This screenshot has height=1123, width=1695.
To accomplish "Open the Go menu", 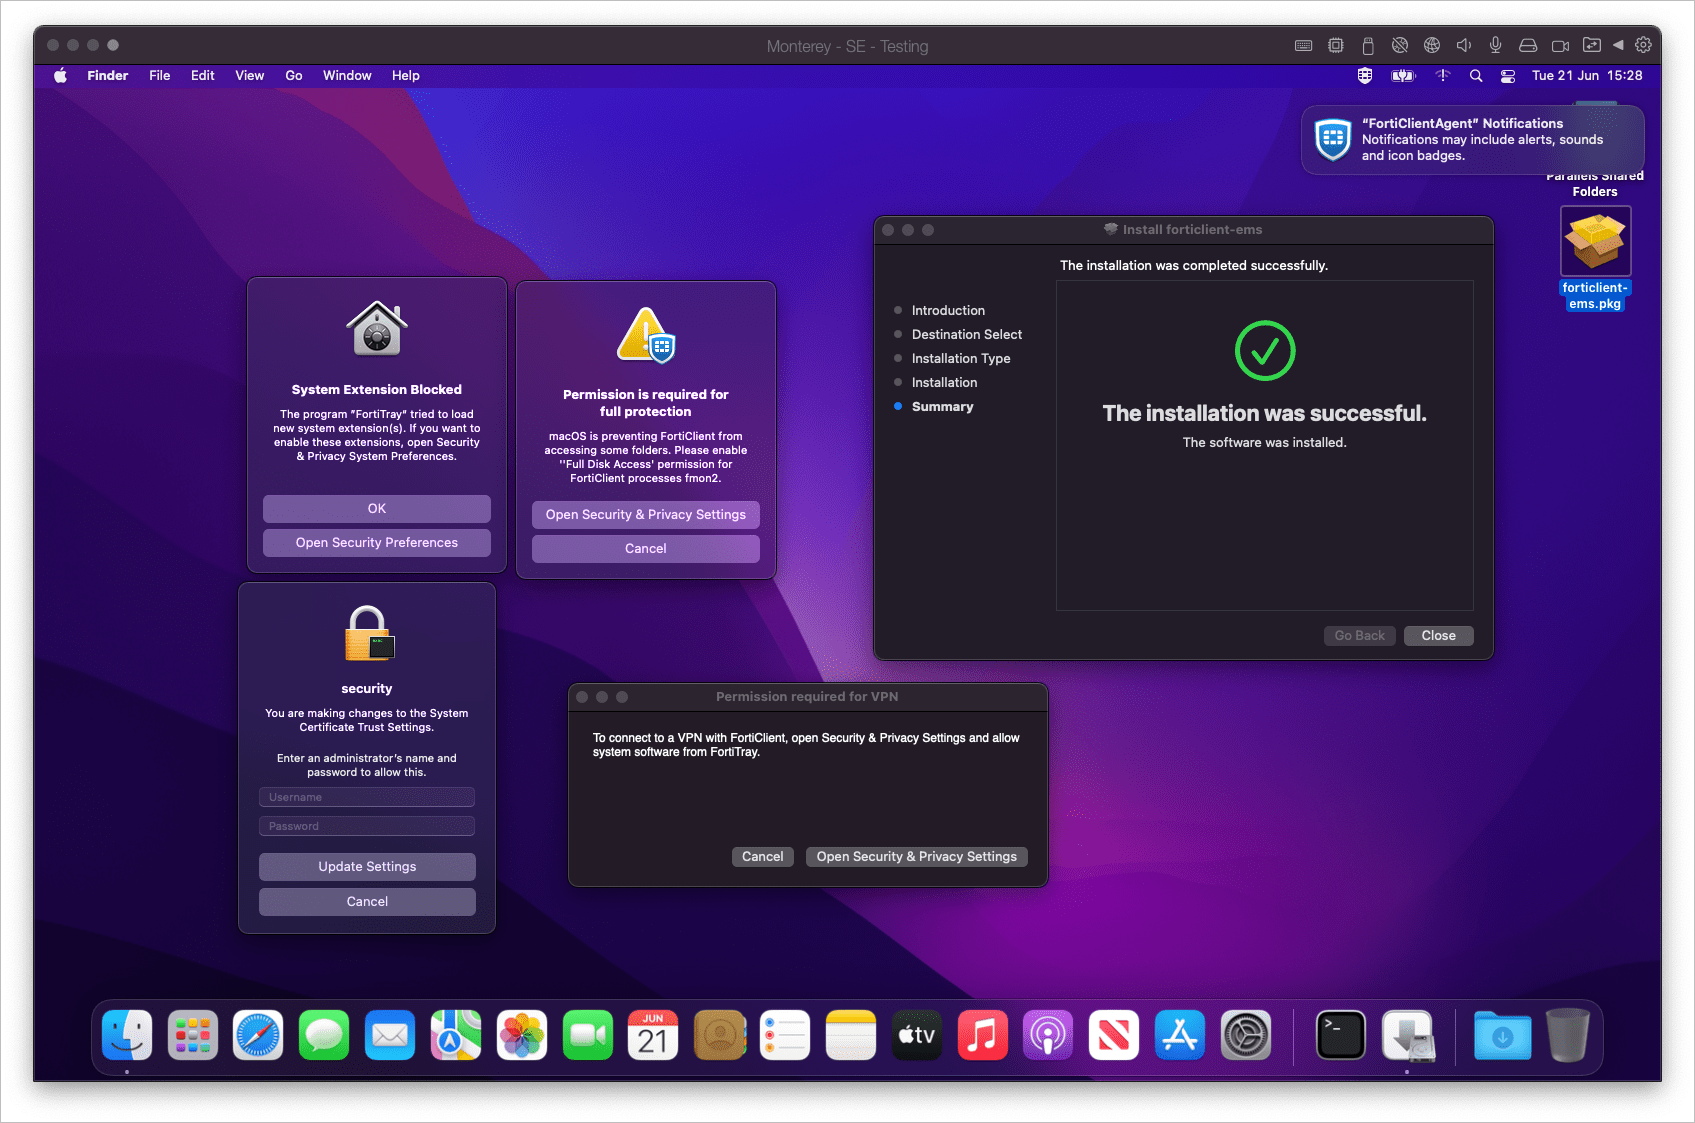I will (294, 76).
